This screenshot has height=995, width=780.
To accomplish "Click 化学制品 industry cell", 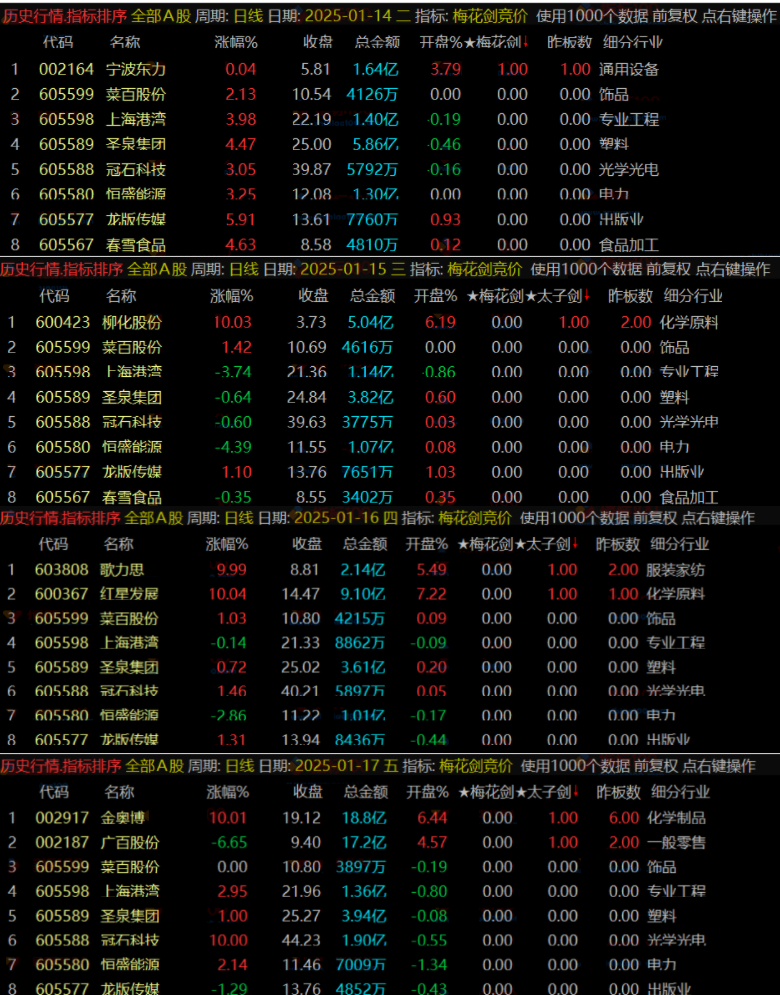I will click(676, 818).
